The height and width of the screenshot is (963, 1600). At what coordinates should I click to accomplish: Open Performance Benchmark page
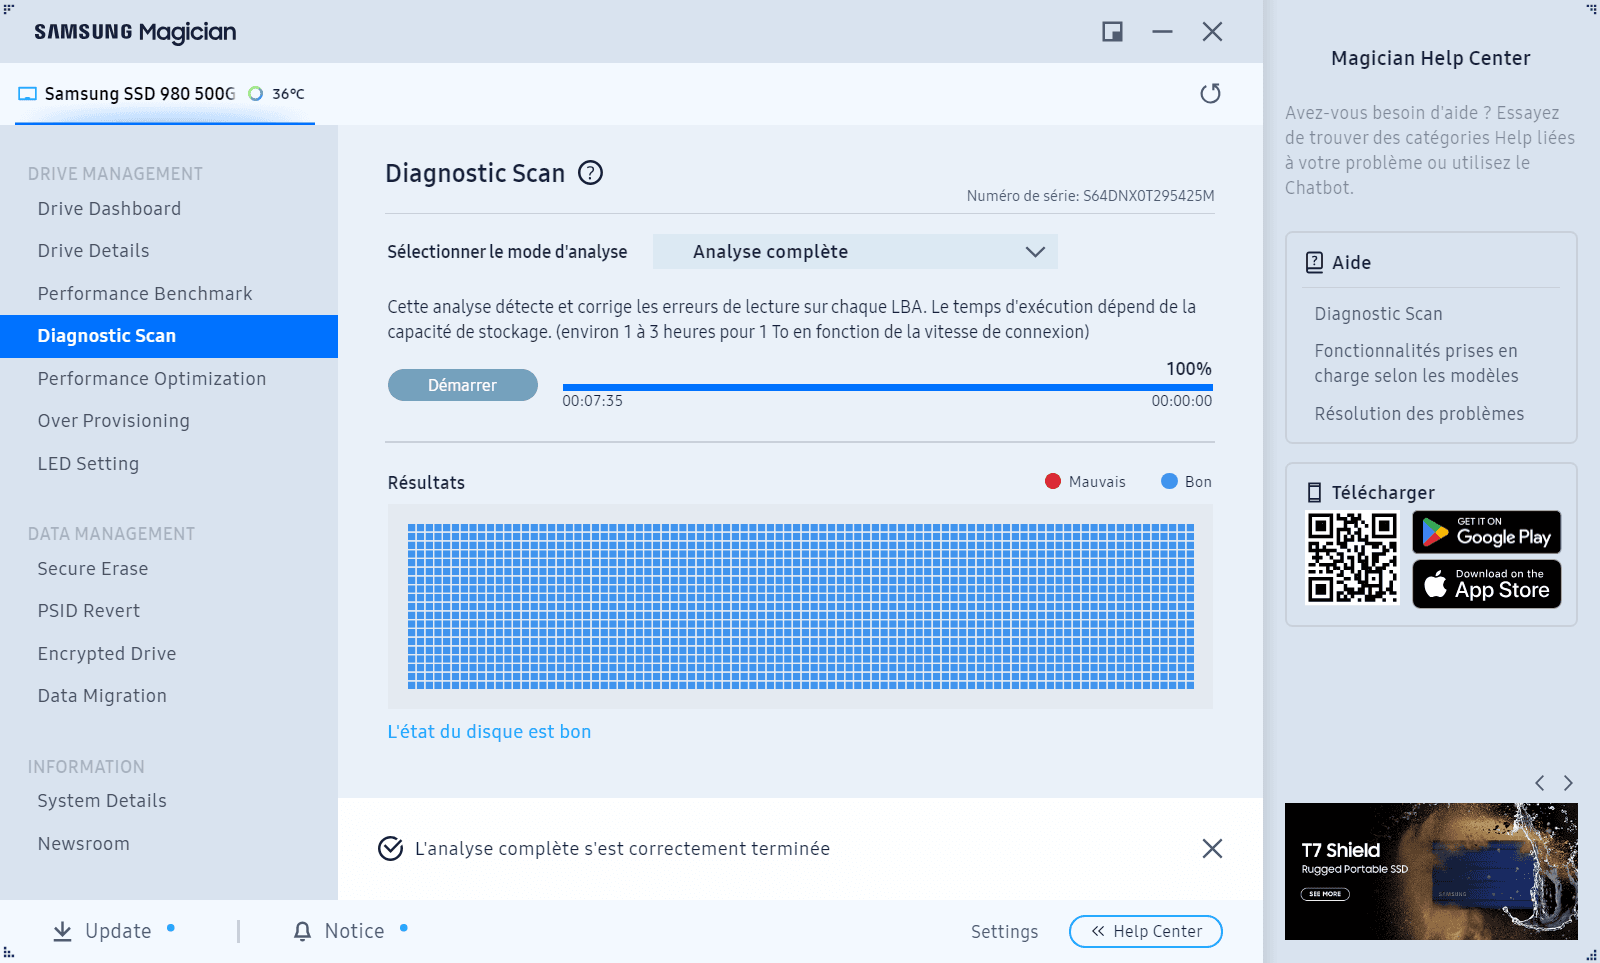145,294
